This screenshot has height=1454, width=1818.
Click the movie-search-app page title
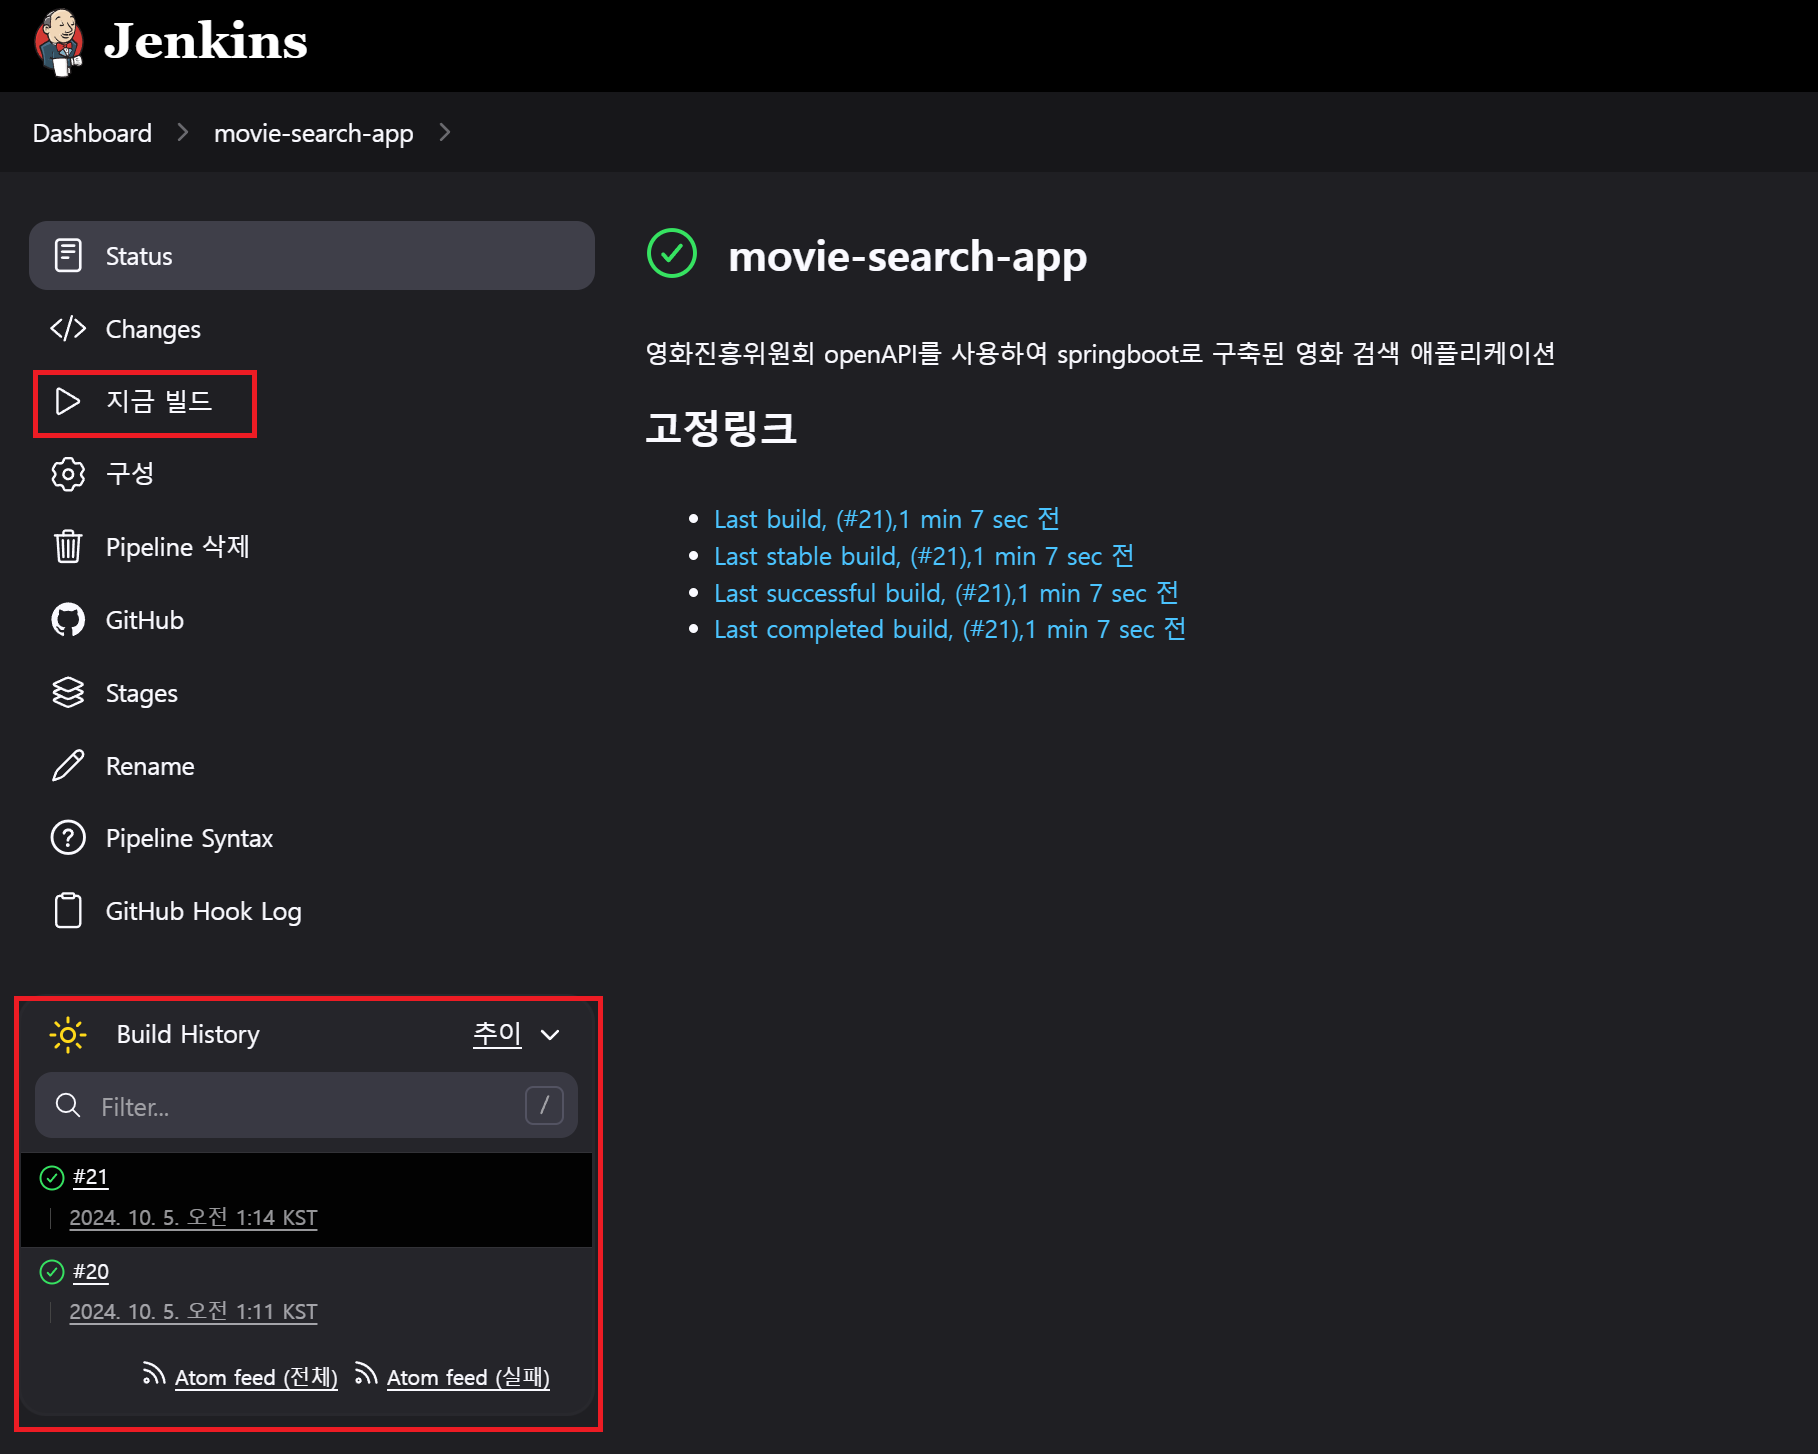coord(907,257)
